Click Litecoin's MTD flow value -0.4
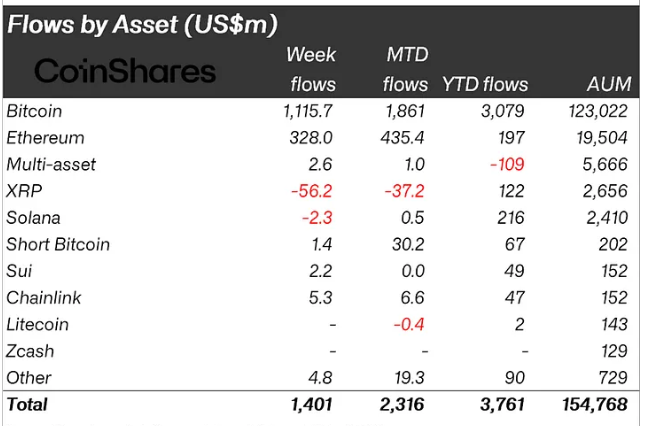648x426 pixels. tap(411, 324)
